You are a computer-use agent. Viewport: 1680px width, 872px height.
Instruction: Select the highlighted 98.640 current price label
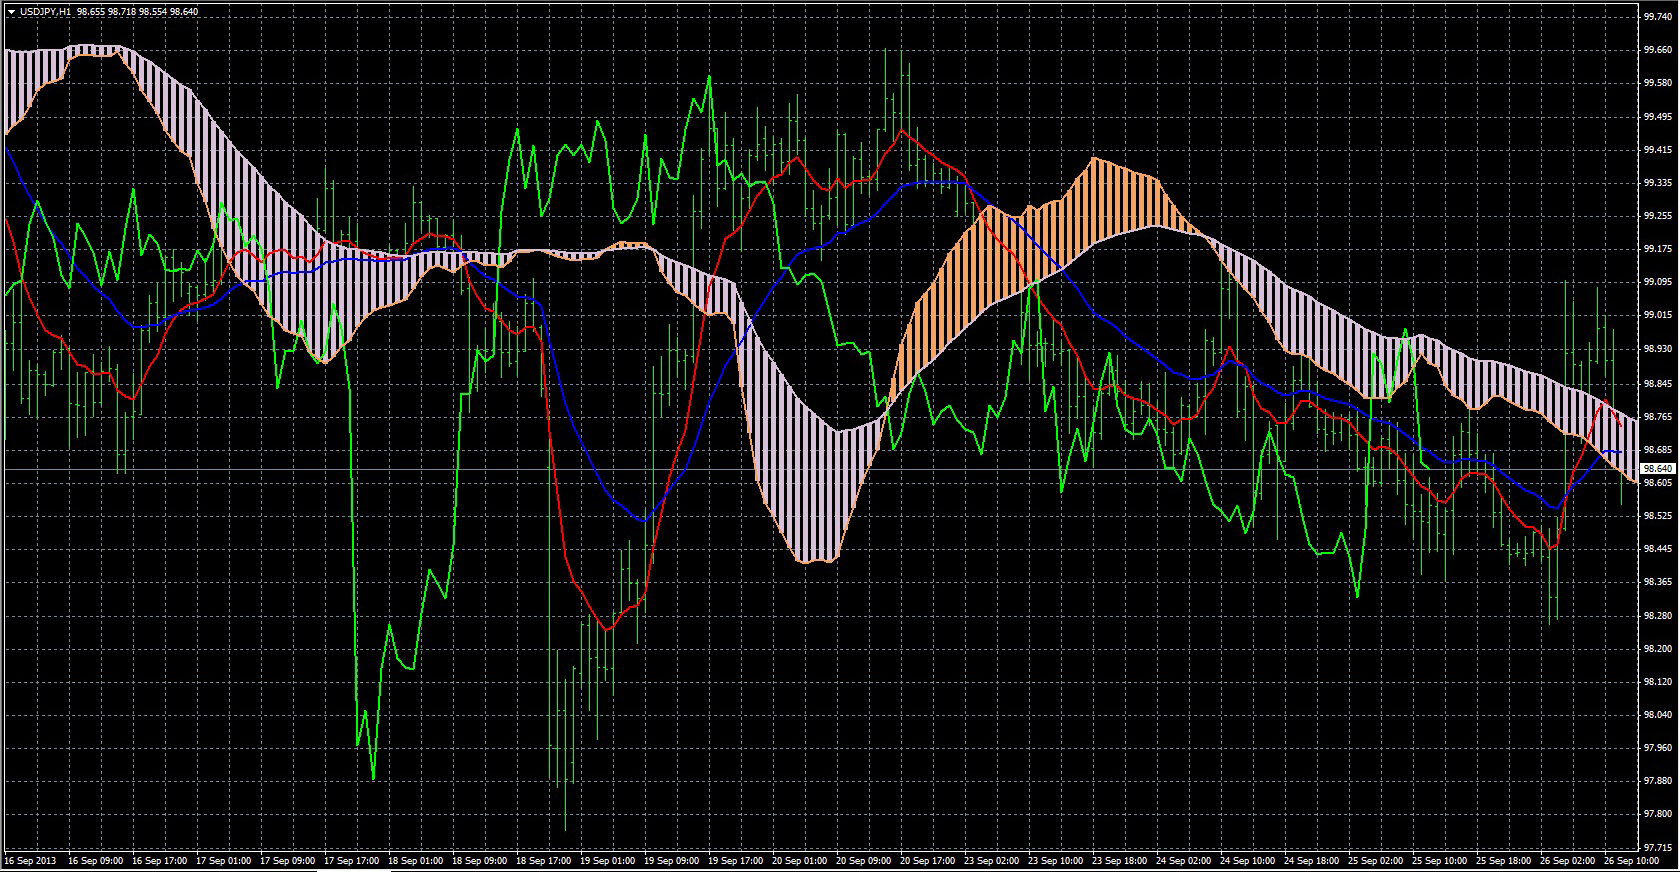point(1657,468)
